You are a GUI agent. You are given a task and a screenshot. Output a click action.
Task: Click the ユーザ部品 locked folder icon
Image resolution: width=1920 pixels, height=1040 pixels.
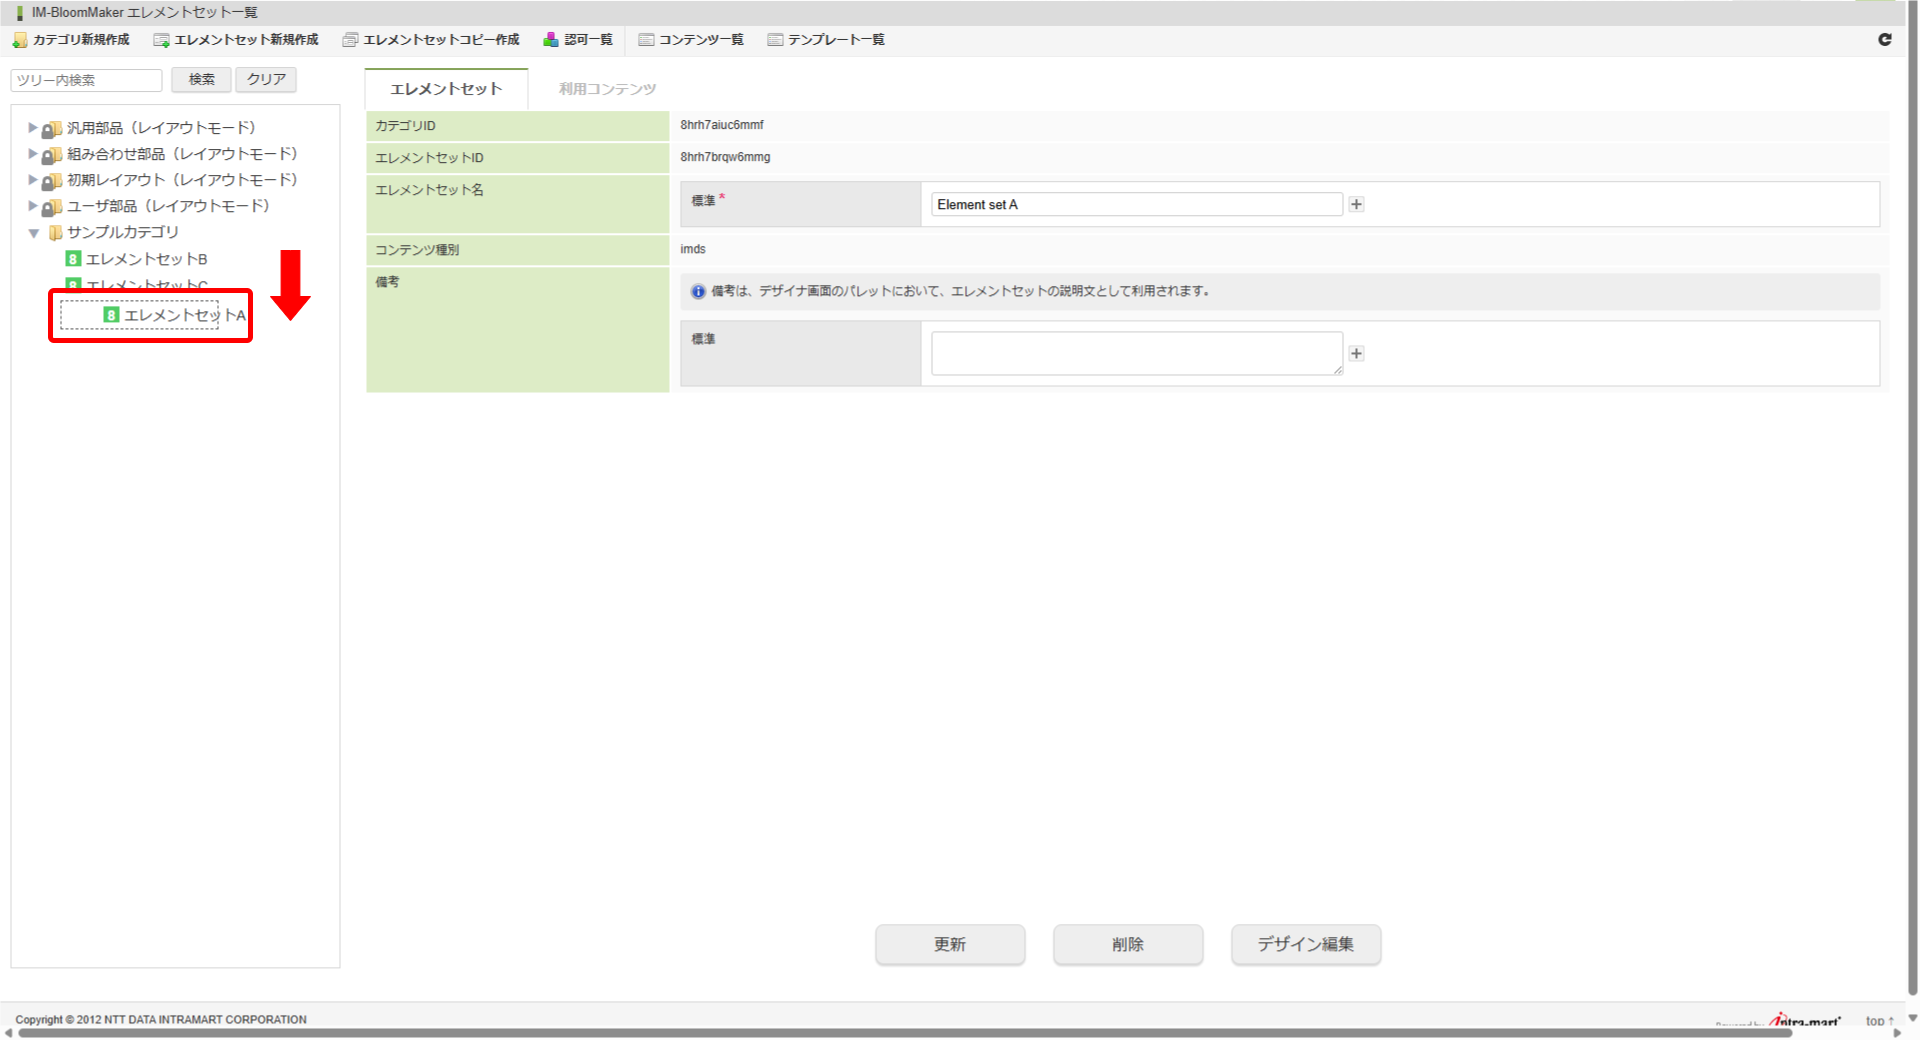(x=52, y=206)
